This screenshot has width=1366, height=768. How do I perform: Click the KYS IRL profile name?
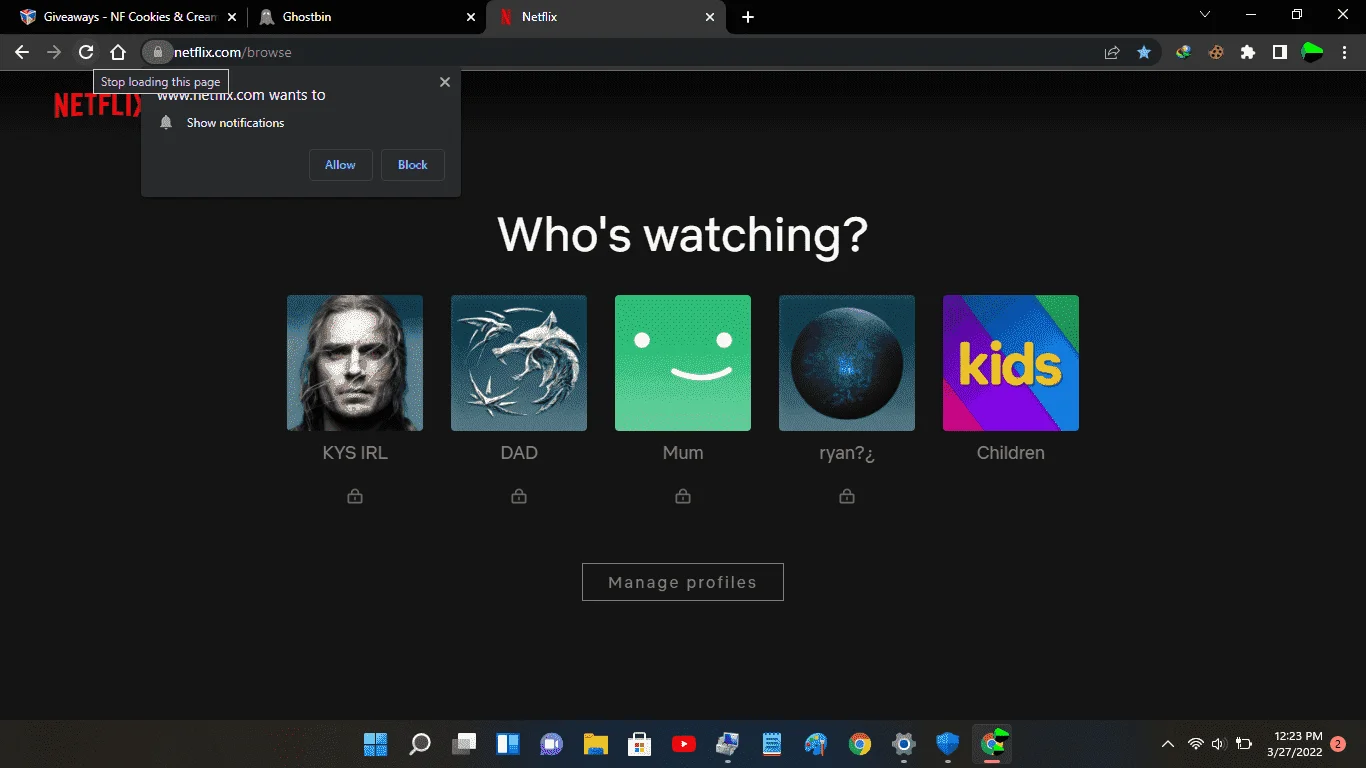[355, 453]
